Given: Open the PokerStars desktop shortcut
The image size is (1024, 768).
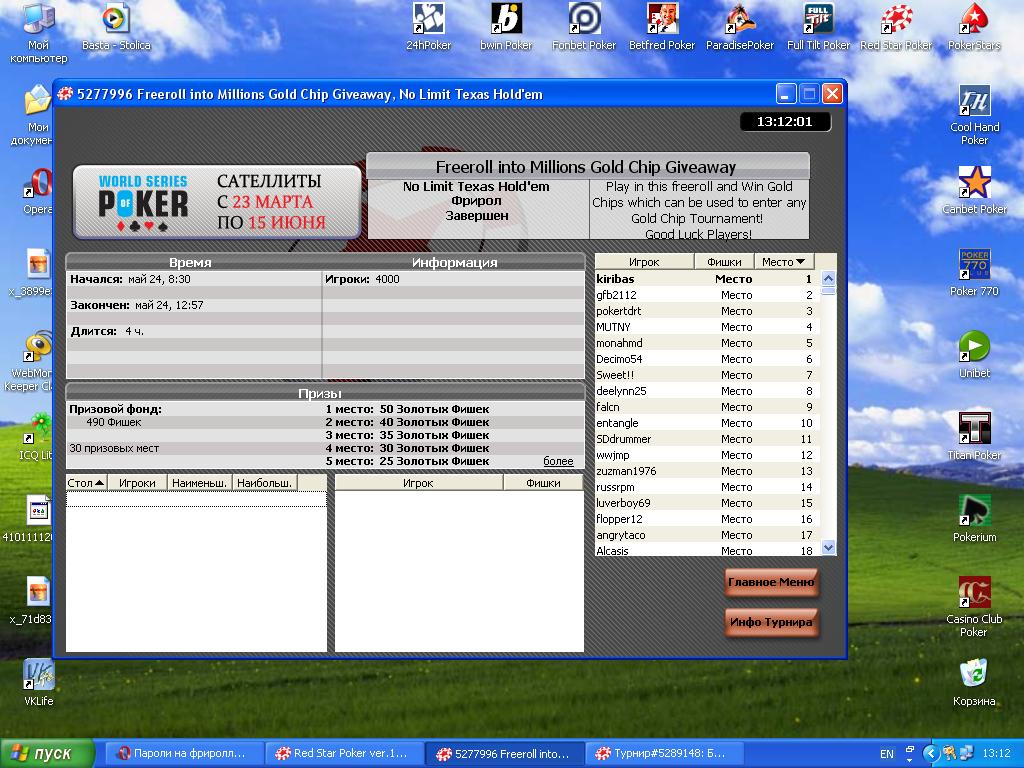Looking at the screenshot, I should 974,19.
